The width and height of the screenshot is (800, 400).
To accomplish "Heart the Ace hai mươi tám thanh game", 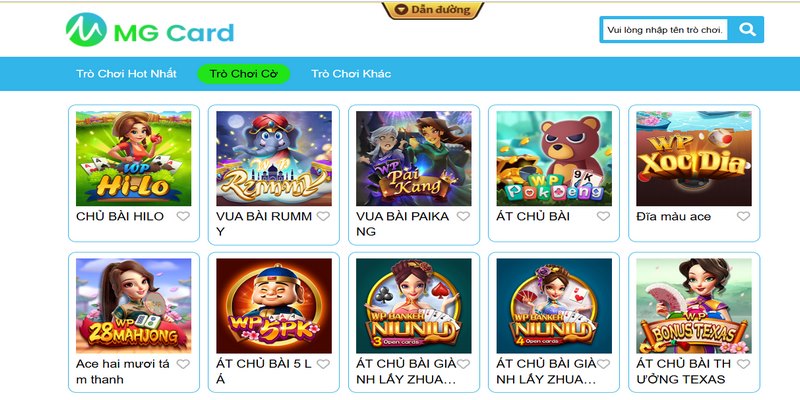I will tap(183, 364).
